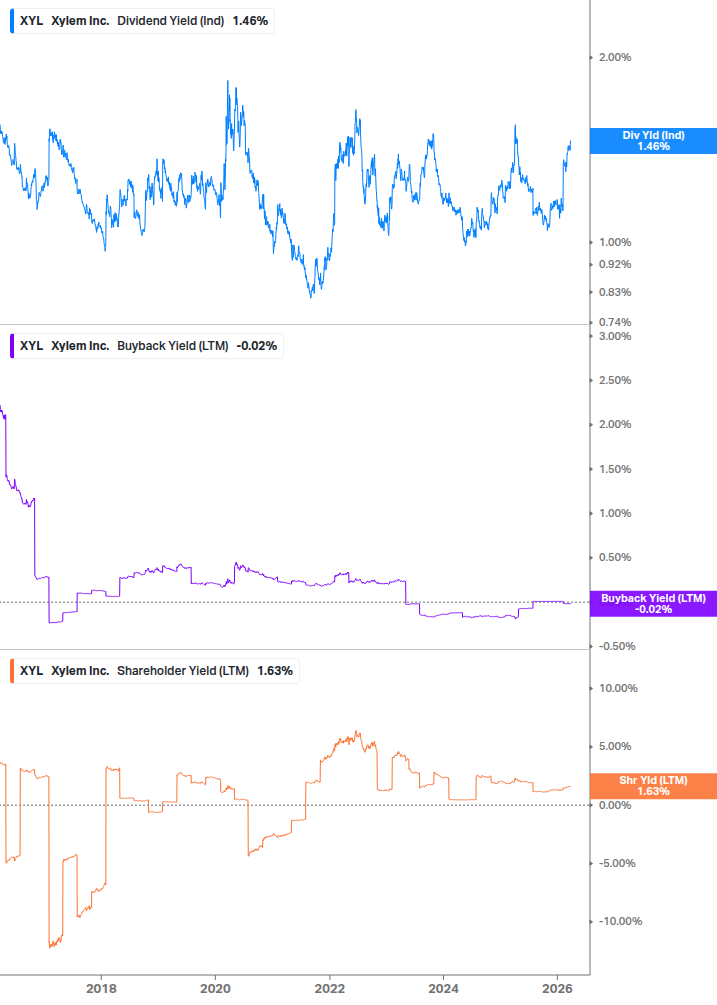The width and height of the screenshot is (717, 1005).
Task: Click the purple Buyback Yield (LTM) -0.02% axis tag
Action: [653, 604]
